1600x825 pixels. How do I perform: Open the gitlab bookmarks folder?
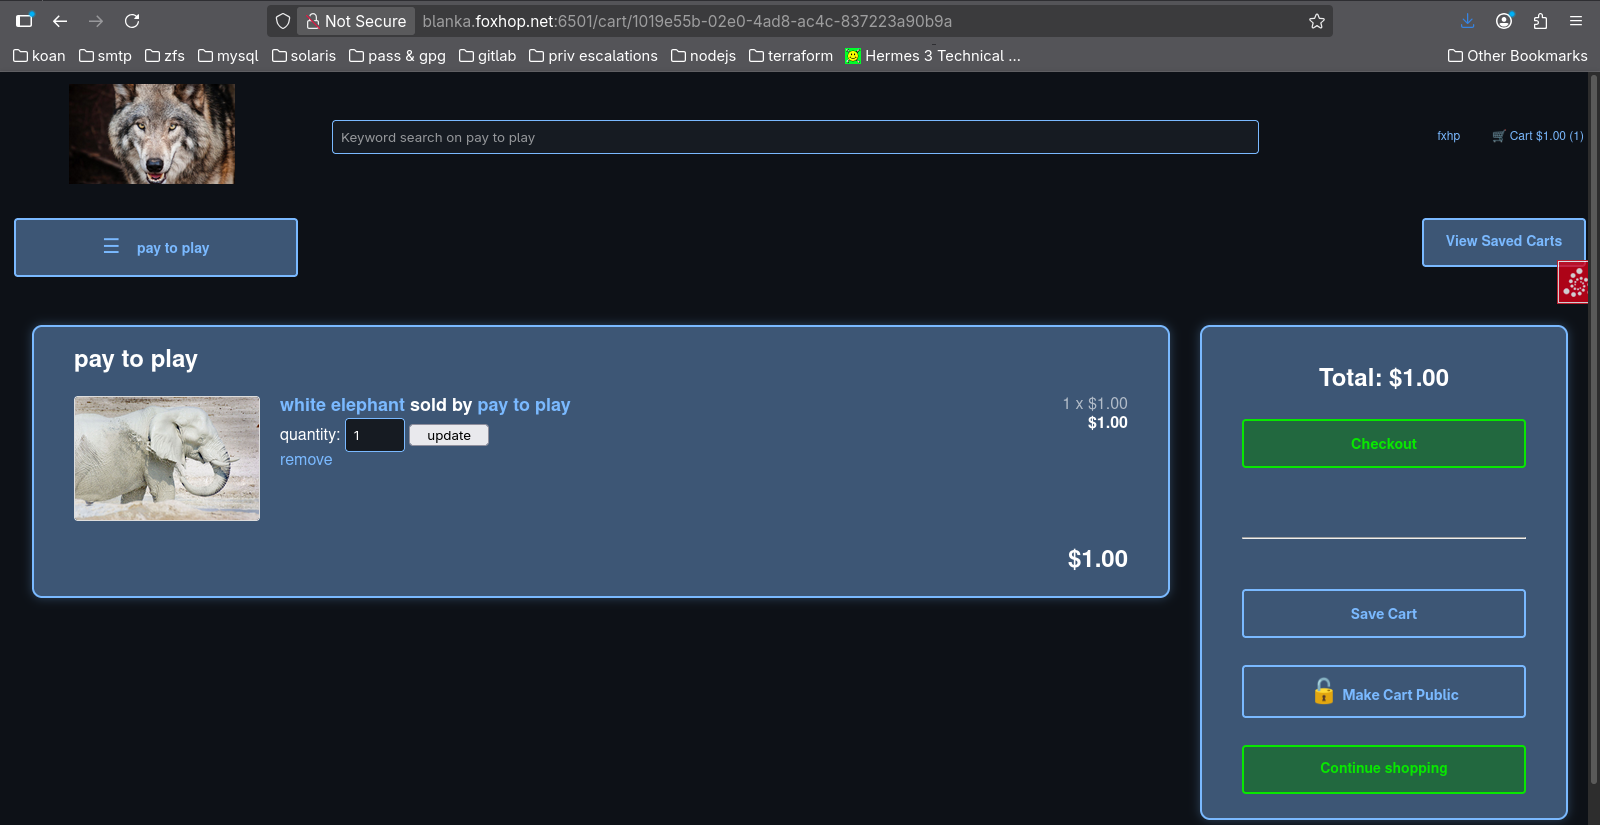pyautogui.click(x=487, y=56)
